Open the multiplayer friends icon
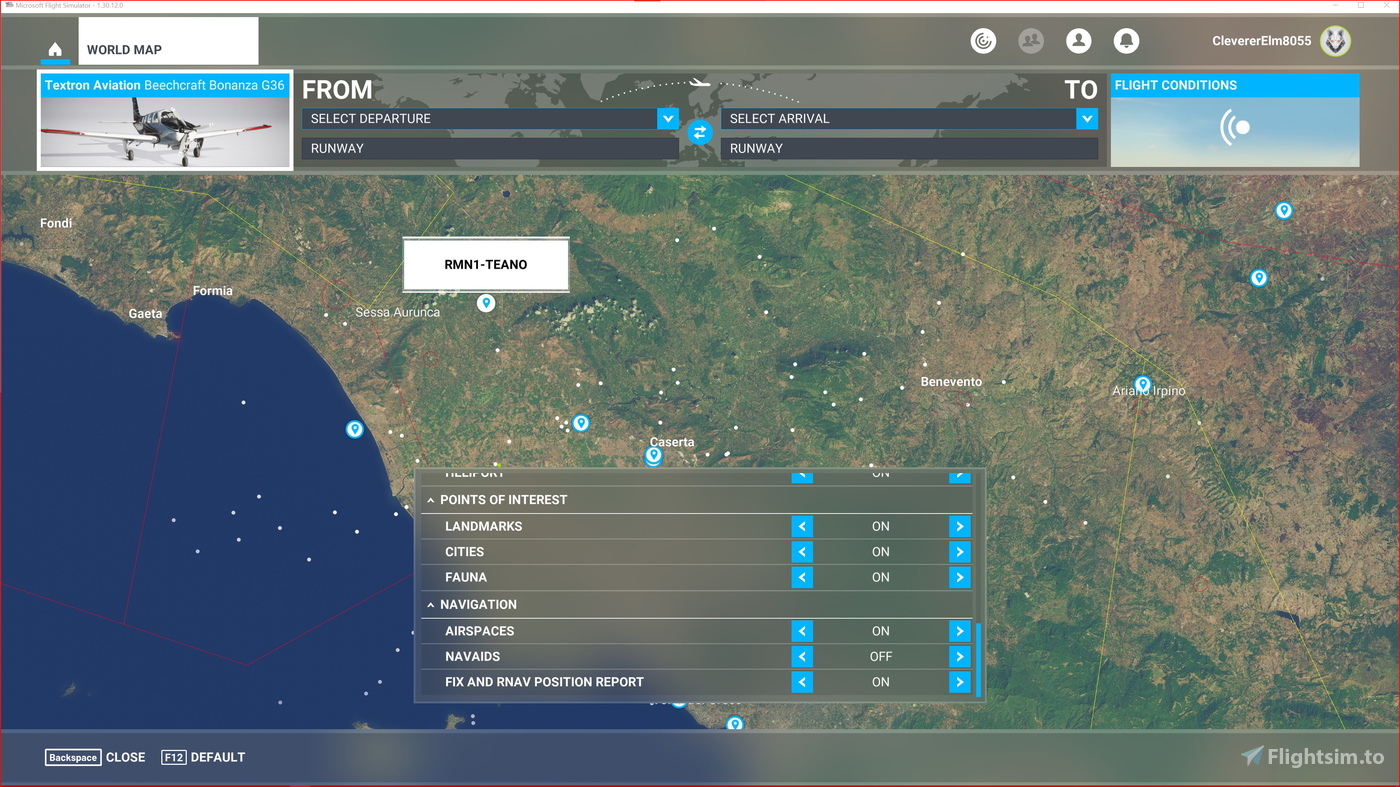 tap(1031, 40)
